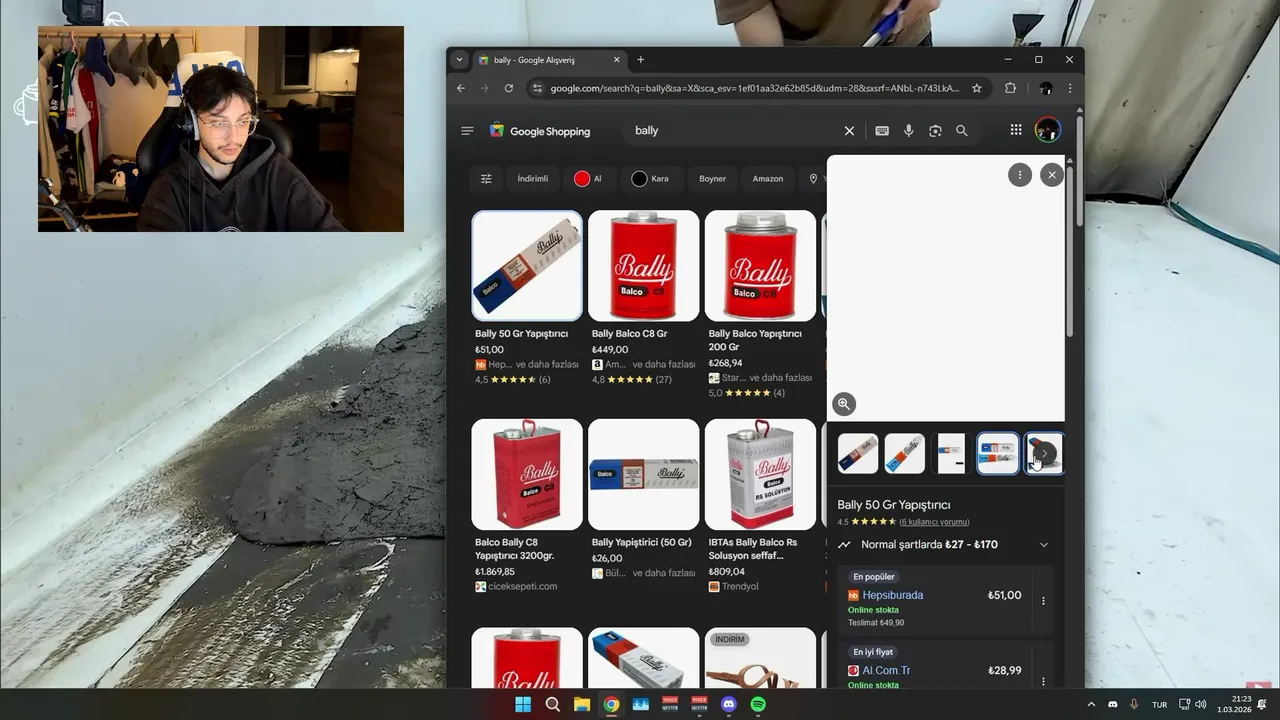Image resolution: width=1280 pixels, height=720 pixels.
Task: Open Chrome extensions puzzle icon
Action: (x=1010, y=88)
